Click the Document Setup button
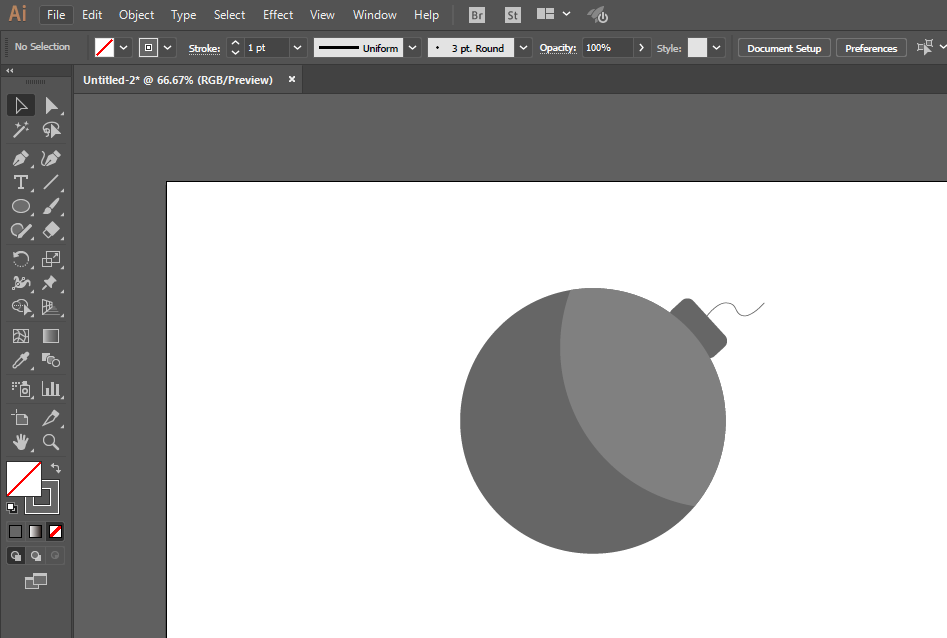This screenshot has height=638, width=947. point(784,48)
